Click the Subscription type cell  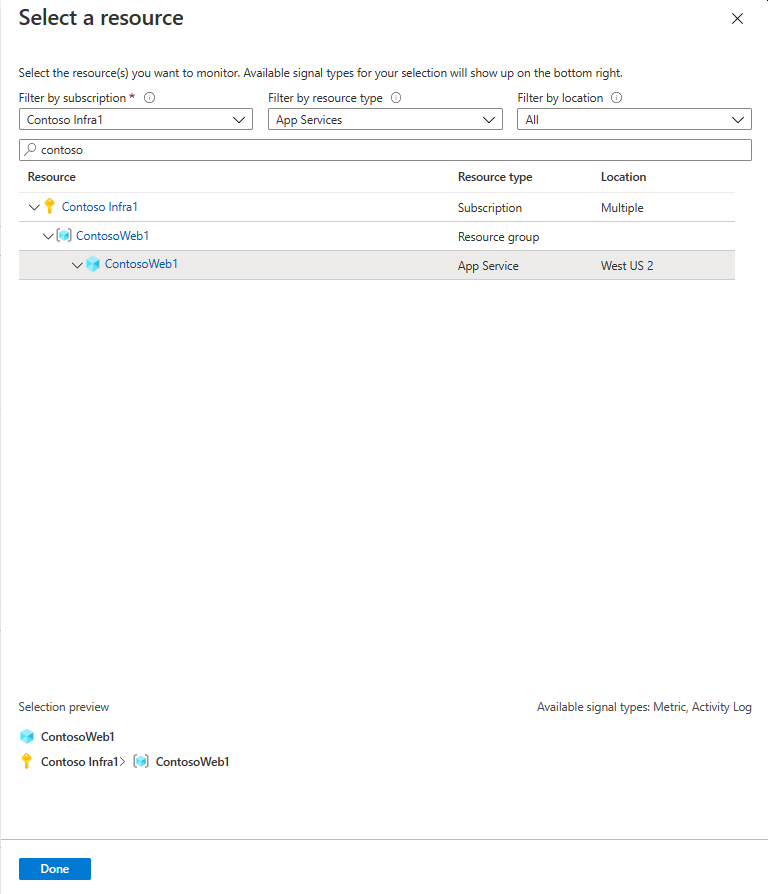coord(490,208)
